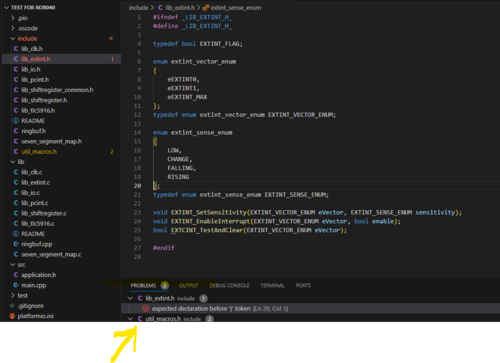Switch to the TERMINAL tab

273,286
